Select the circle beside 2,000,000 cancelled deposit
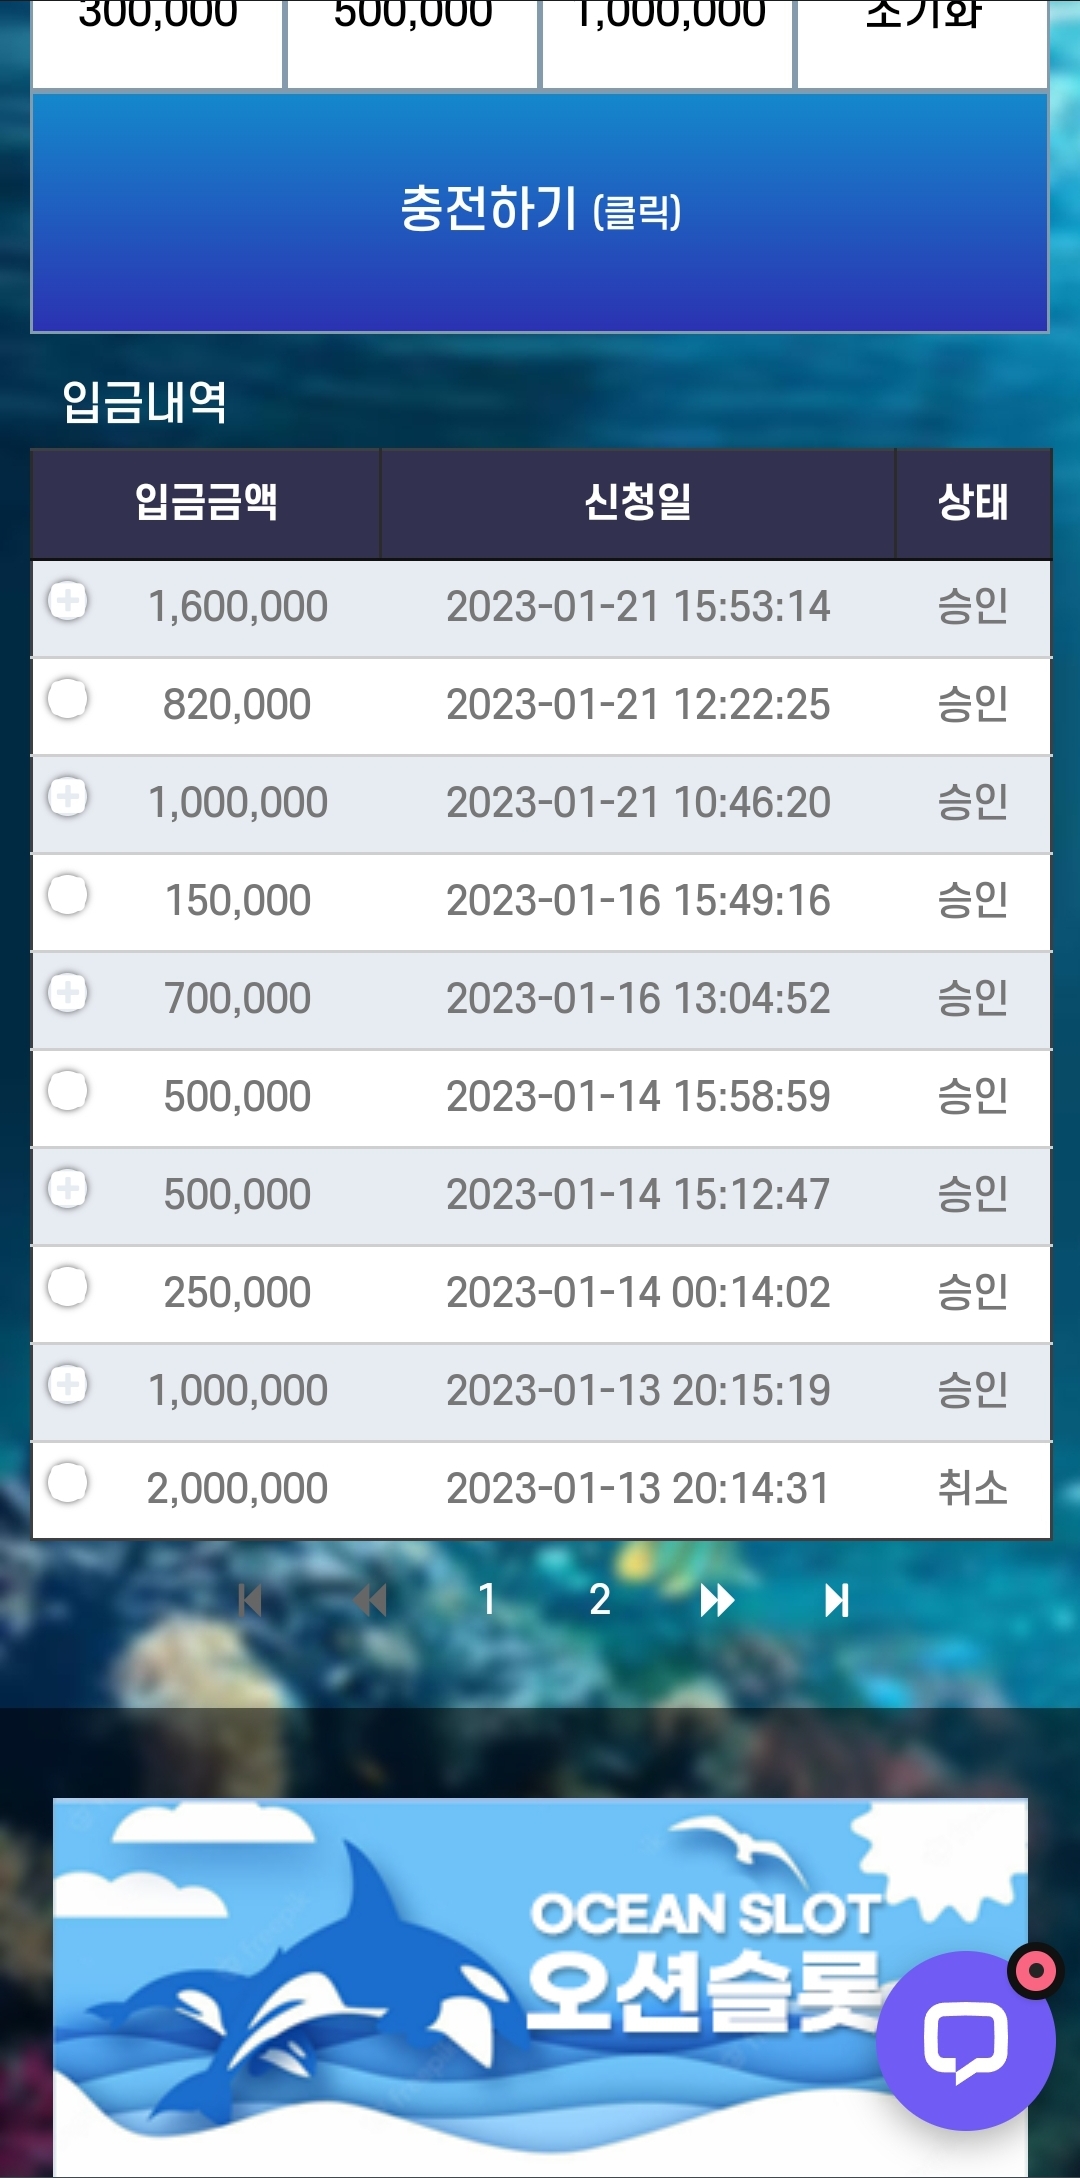Image resolution: width=1080 pixels, height=2178 pixels. 68,1482
